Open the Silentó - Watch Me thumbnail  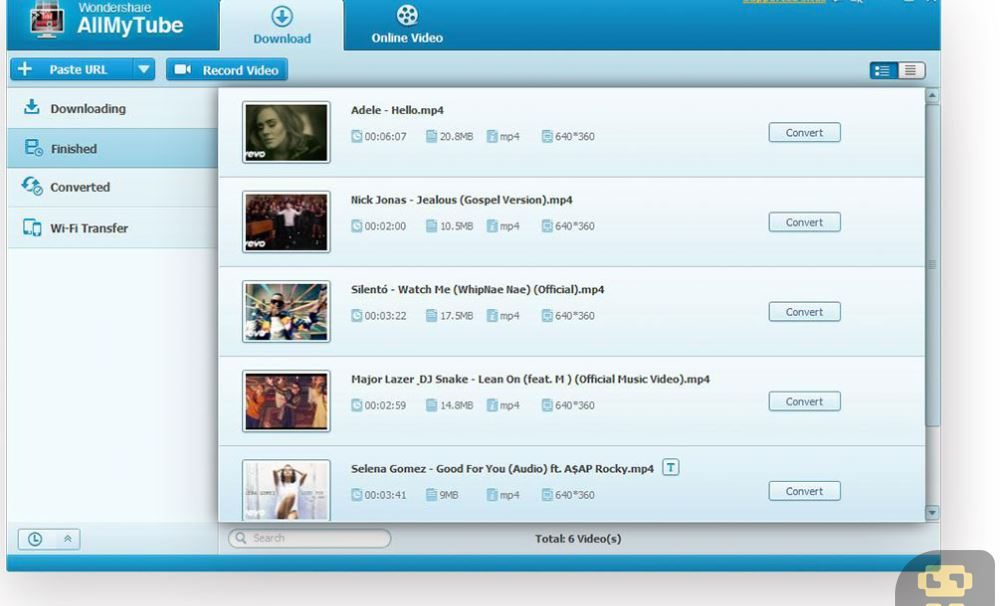pos(286,312)
